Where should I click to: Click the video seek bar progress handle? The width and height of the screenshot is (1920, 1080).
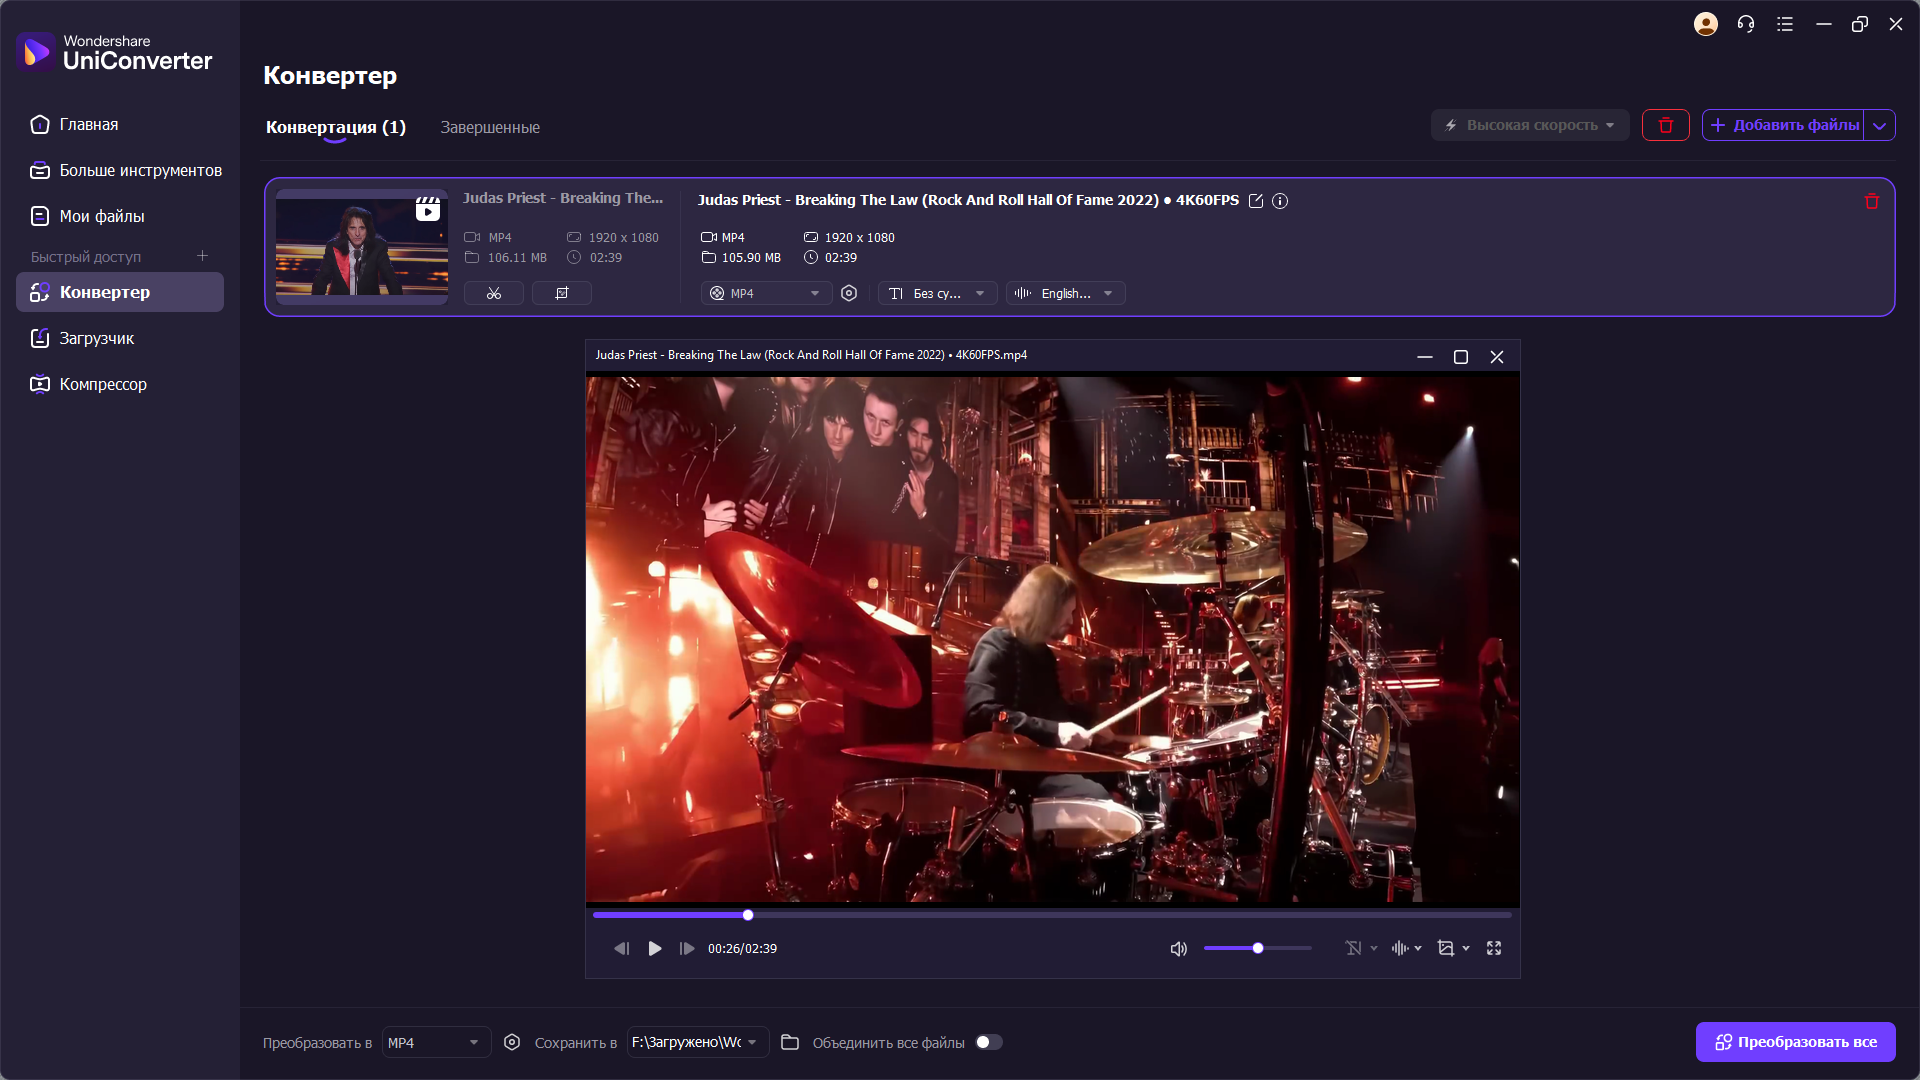pyautogui.click(x=748, y=915)
